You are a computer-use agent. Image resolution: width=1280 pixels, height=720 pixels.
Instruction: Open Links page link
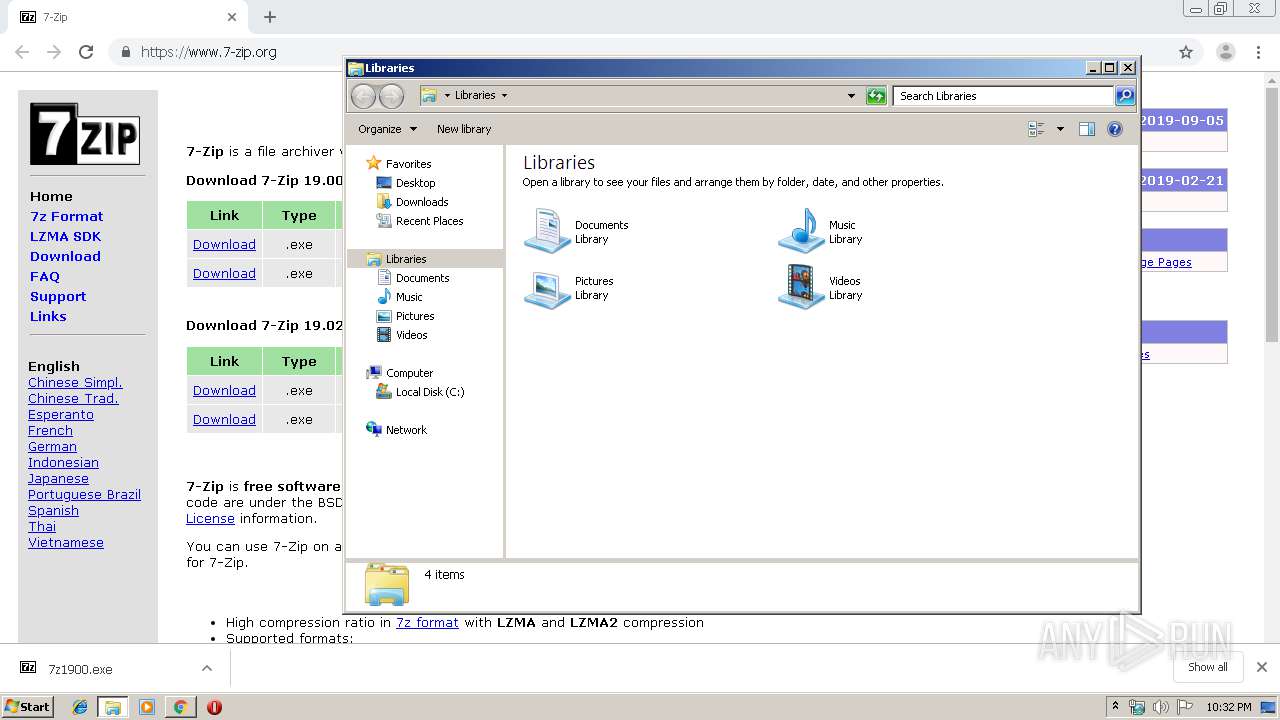(x=48, y=316)
